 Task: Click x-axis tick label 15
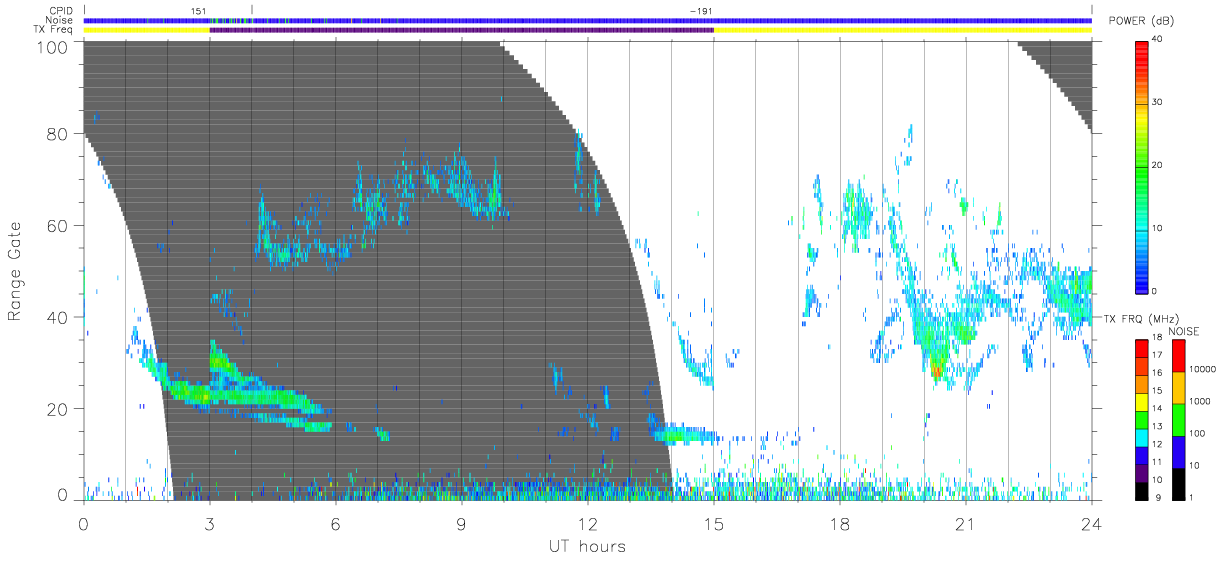[713, 524]
